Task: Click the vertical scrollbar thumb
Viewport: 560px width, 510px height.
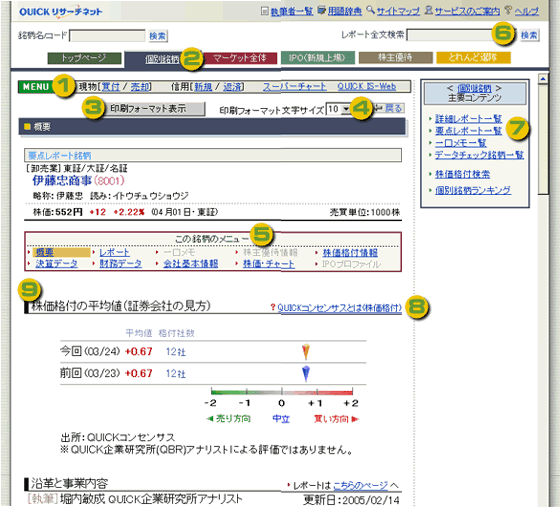Action: tap(543, 139)
